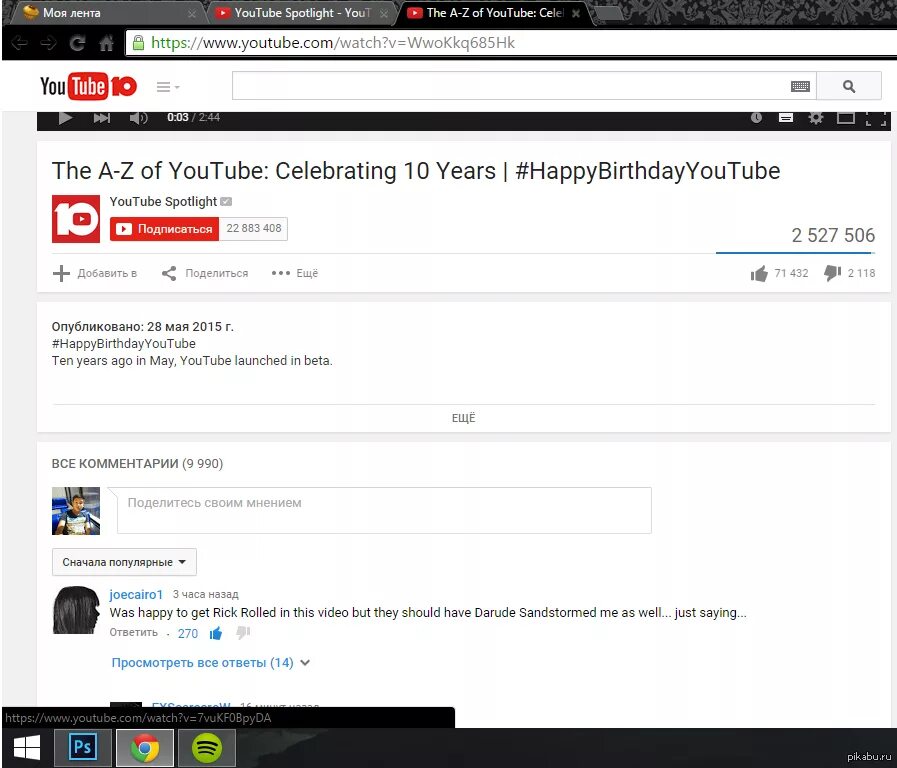Viewport: 897px width, 768px height.
Task: Close the YouTube Spotlight tab
Action: pyautogui.click(x=384, y=13)
